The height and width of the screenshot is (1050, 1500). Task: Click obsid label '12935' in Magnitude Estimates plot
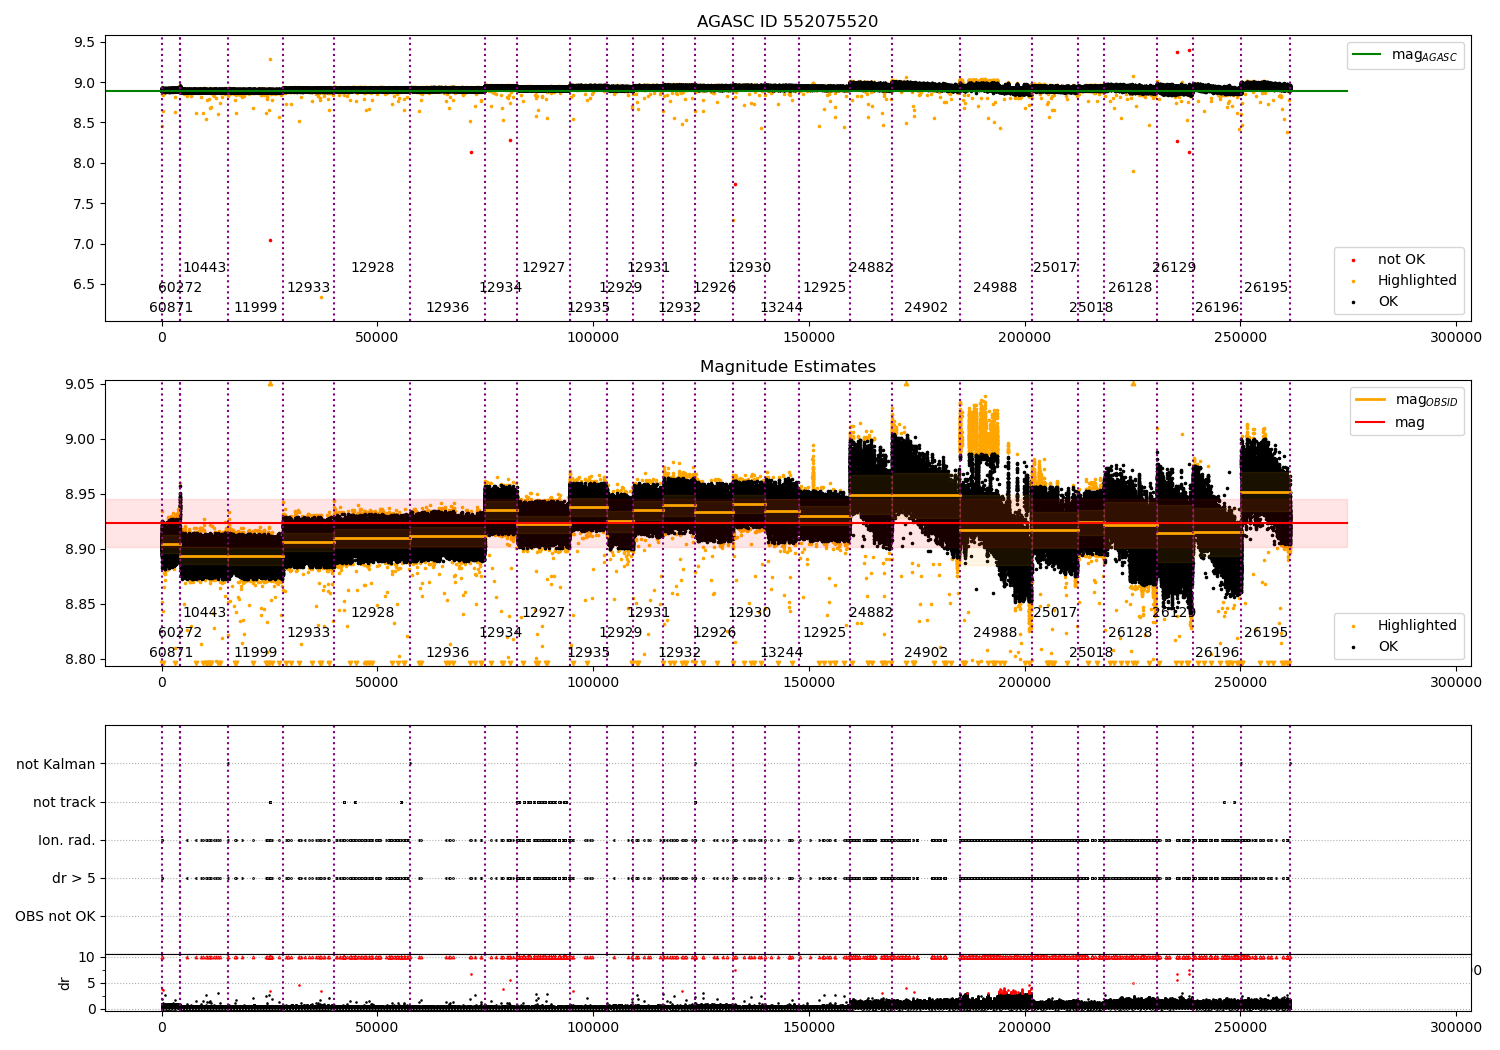[589, 653]
